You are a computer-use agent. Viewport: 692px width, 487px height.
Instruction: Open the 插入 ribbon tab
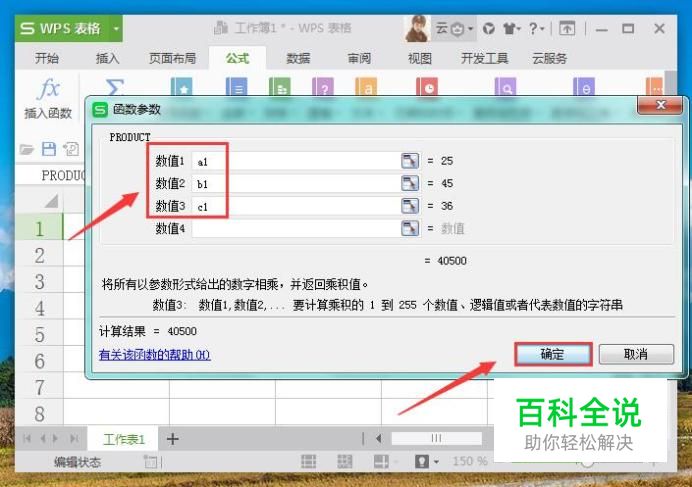coord(107,58)
